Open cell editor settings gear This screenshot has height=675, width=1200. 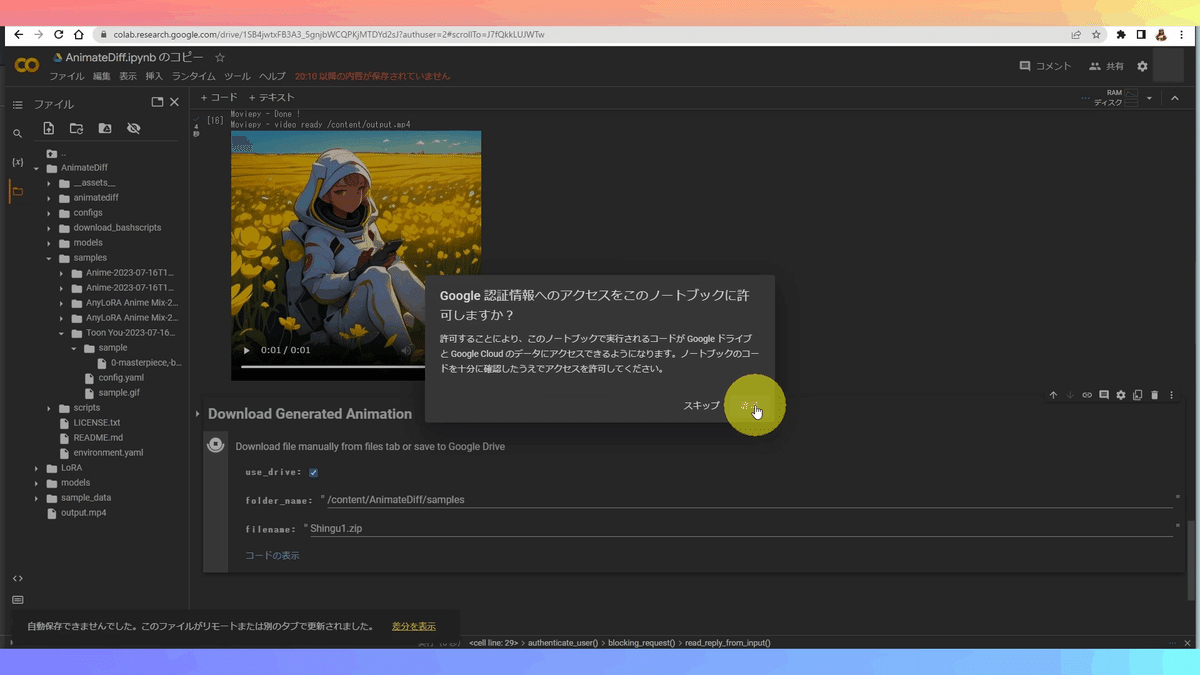click(1121, 395)
